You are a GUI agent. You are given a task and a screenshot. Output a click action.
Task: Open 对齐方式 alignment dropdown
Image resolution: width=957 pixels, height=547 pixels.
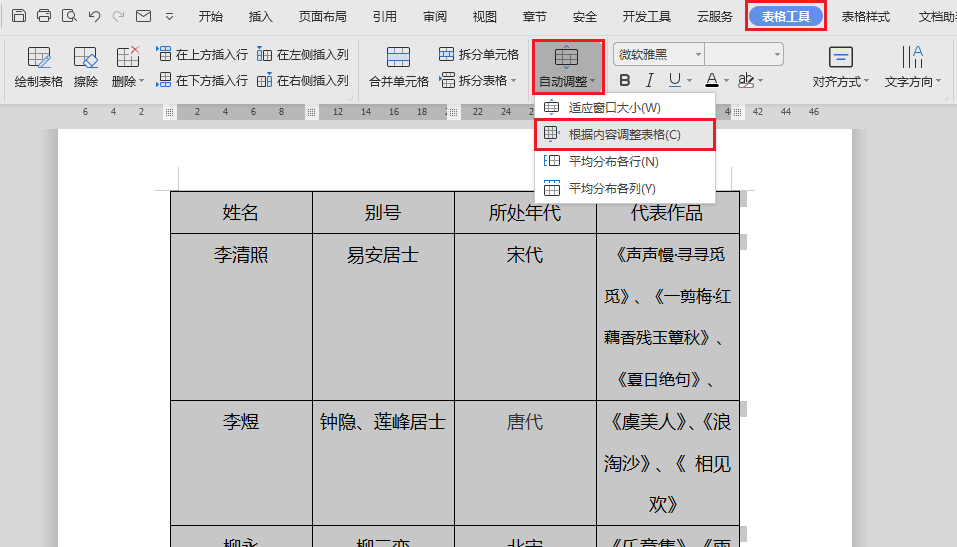pyautogui.click(x=840, y=67)
